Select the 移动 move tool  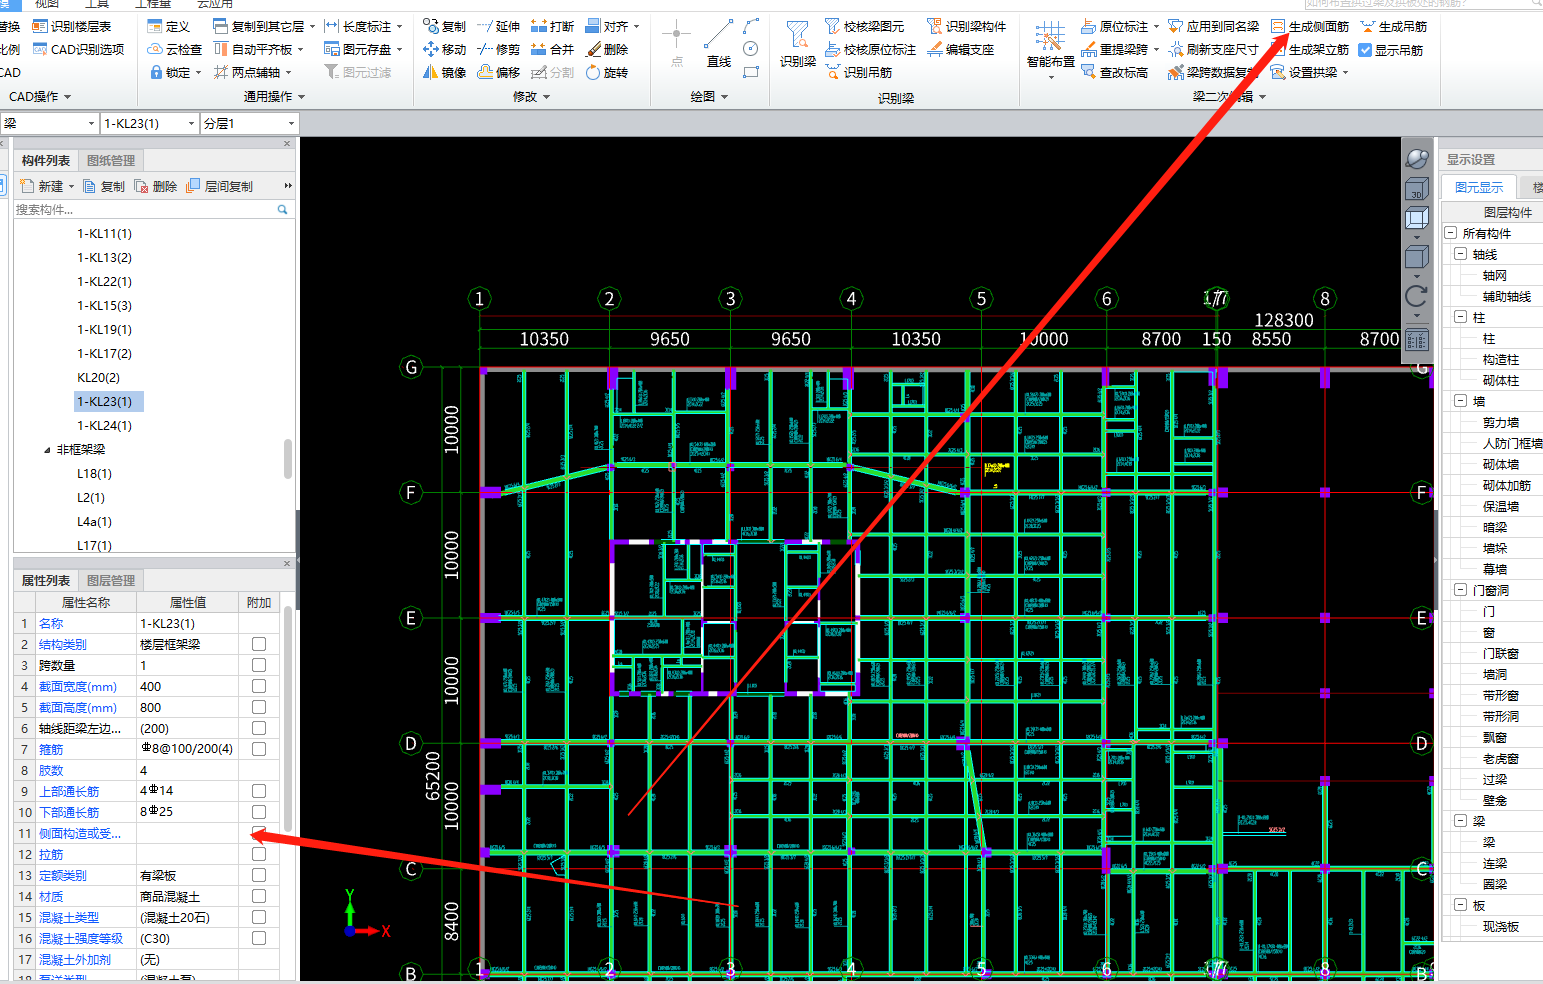coord(444,49)
